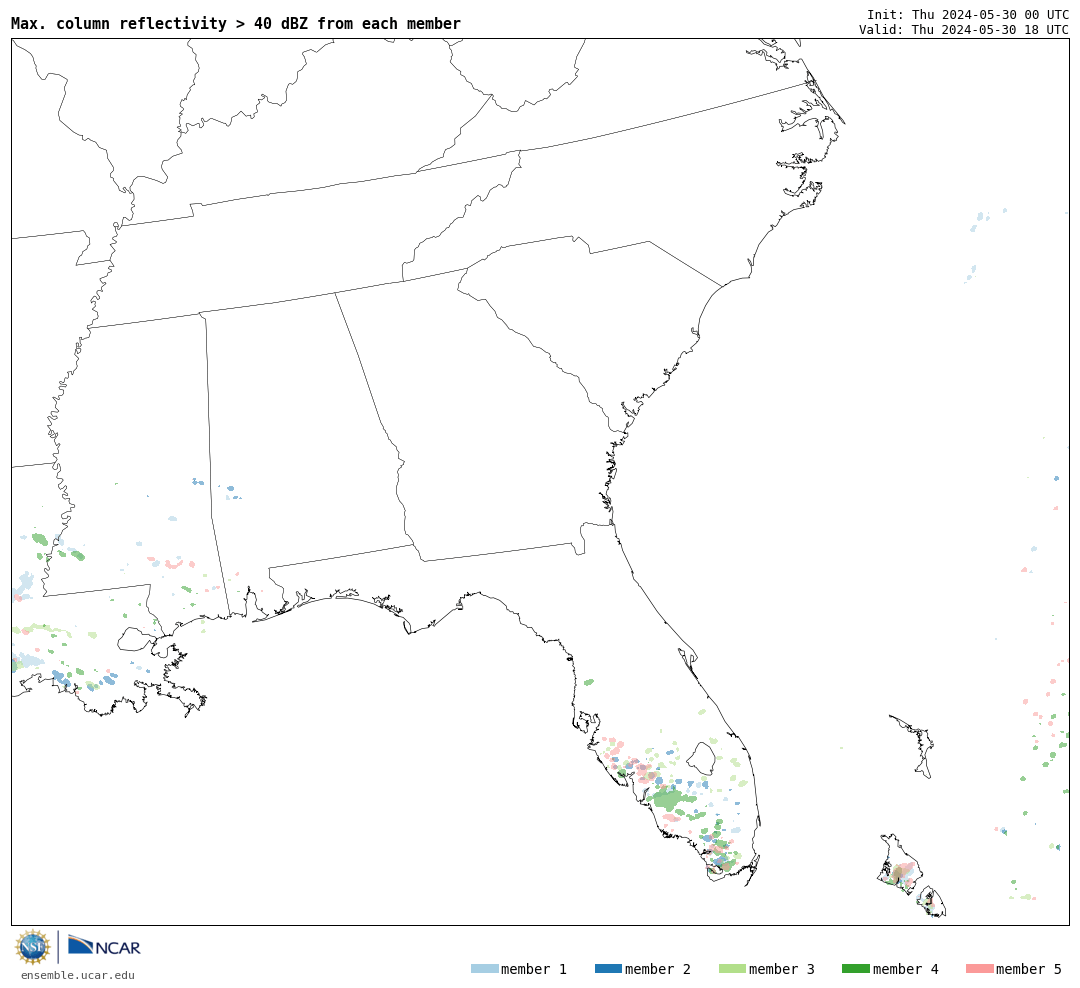Image resolution: width=1080 pixels, height=988 pixels.
Task: Click the NCAR logo
Action: 104,946
